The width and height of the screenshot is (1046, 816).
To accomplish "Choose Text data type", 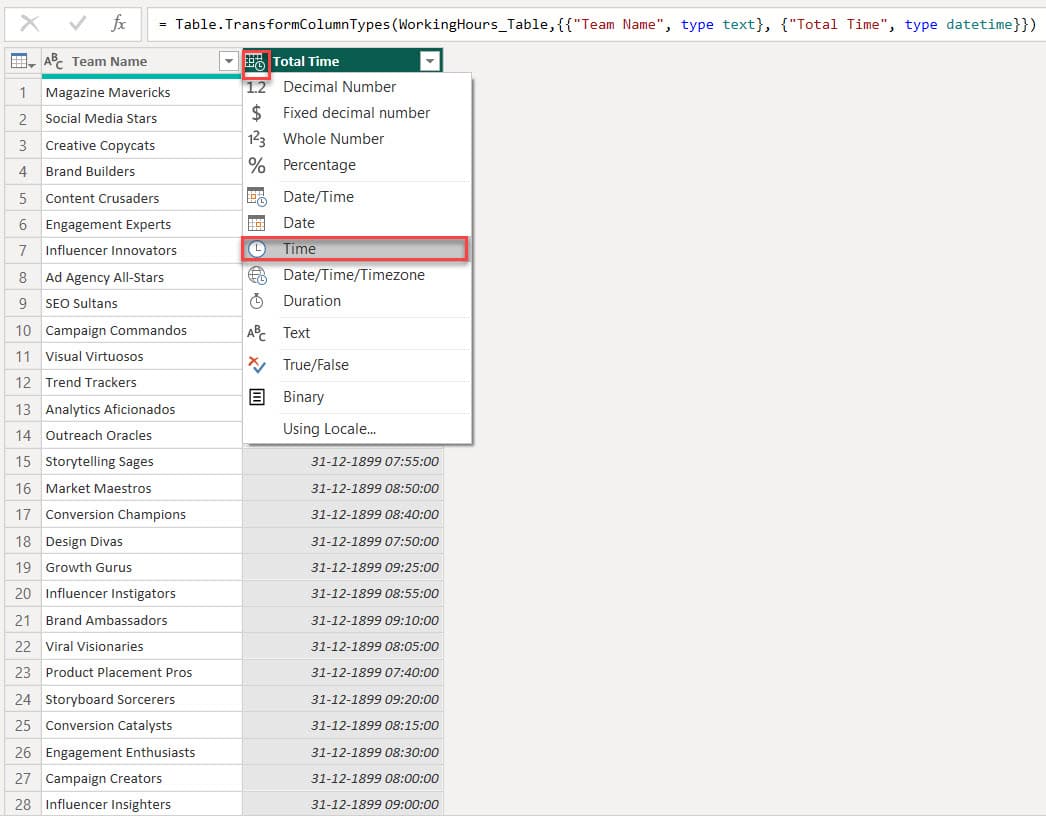I will point(358,333).
